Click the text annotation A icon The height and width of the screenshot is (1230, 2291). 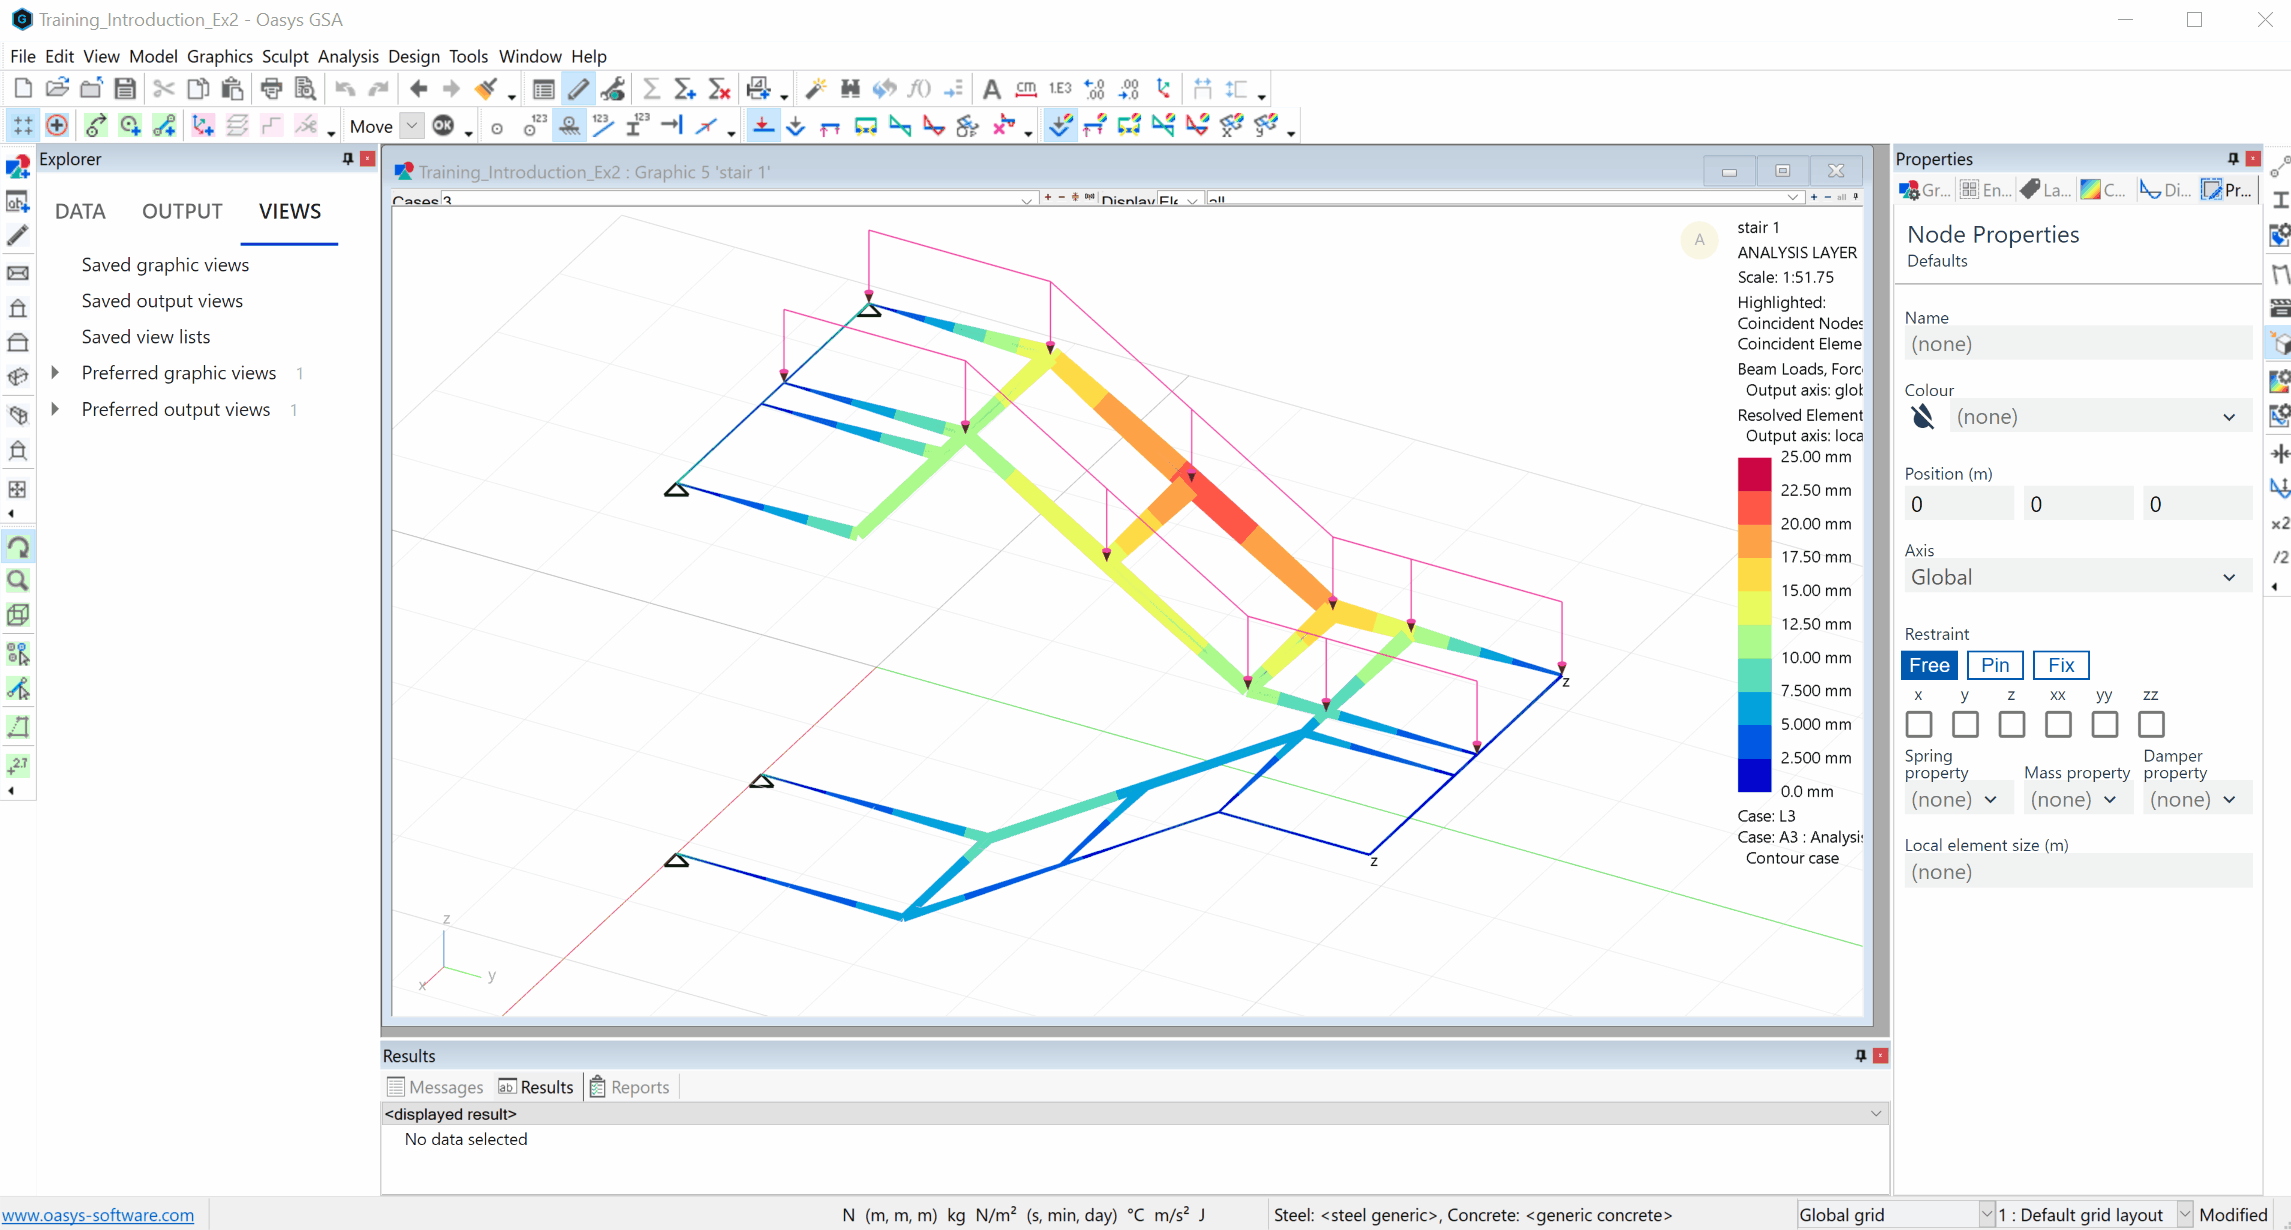991,89
